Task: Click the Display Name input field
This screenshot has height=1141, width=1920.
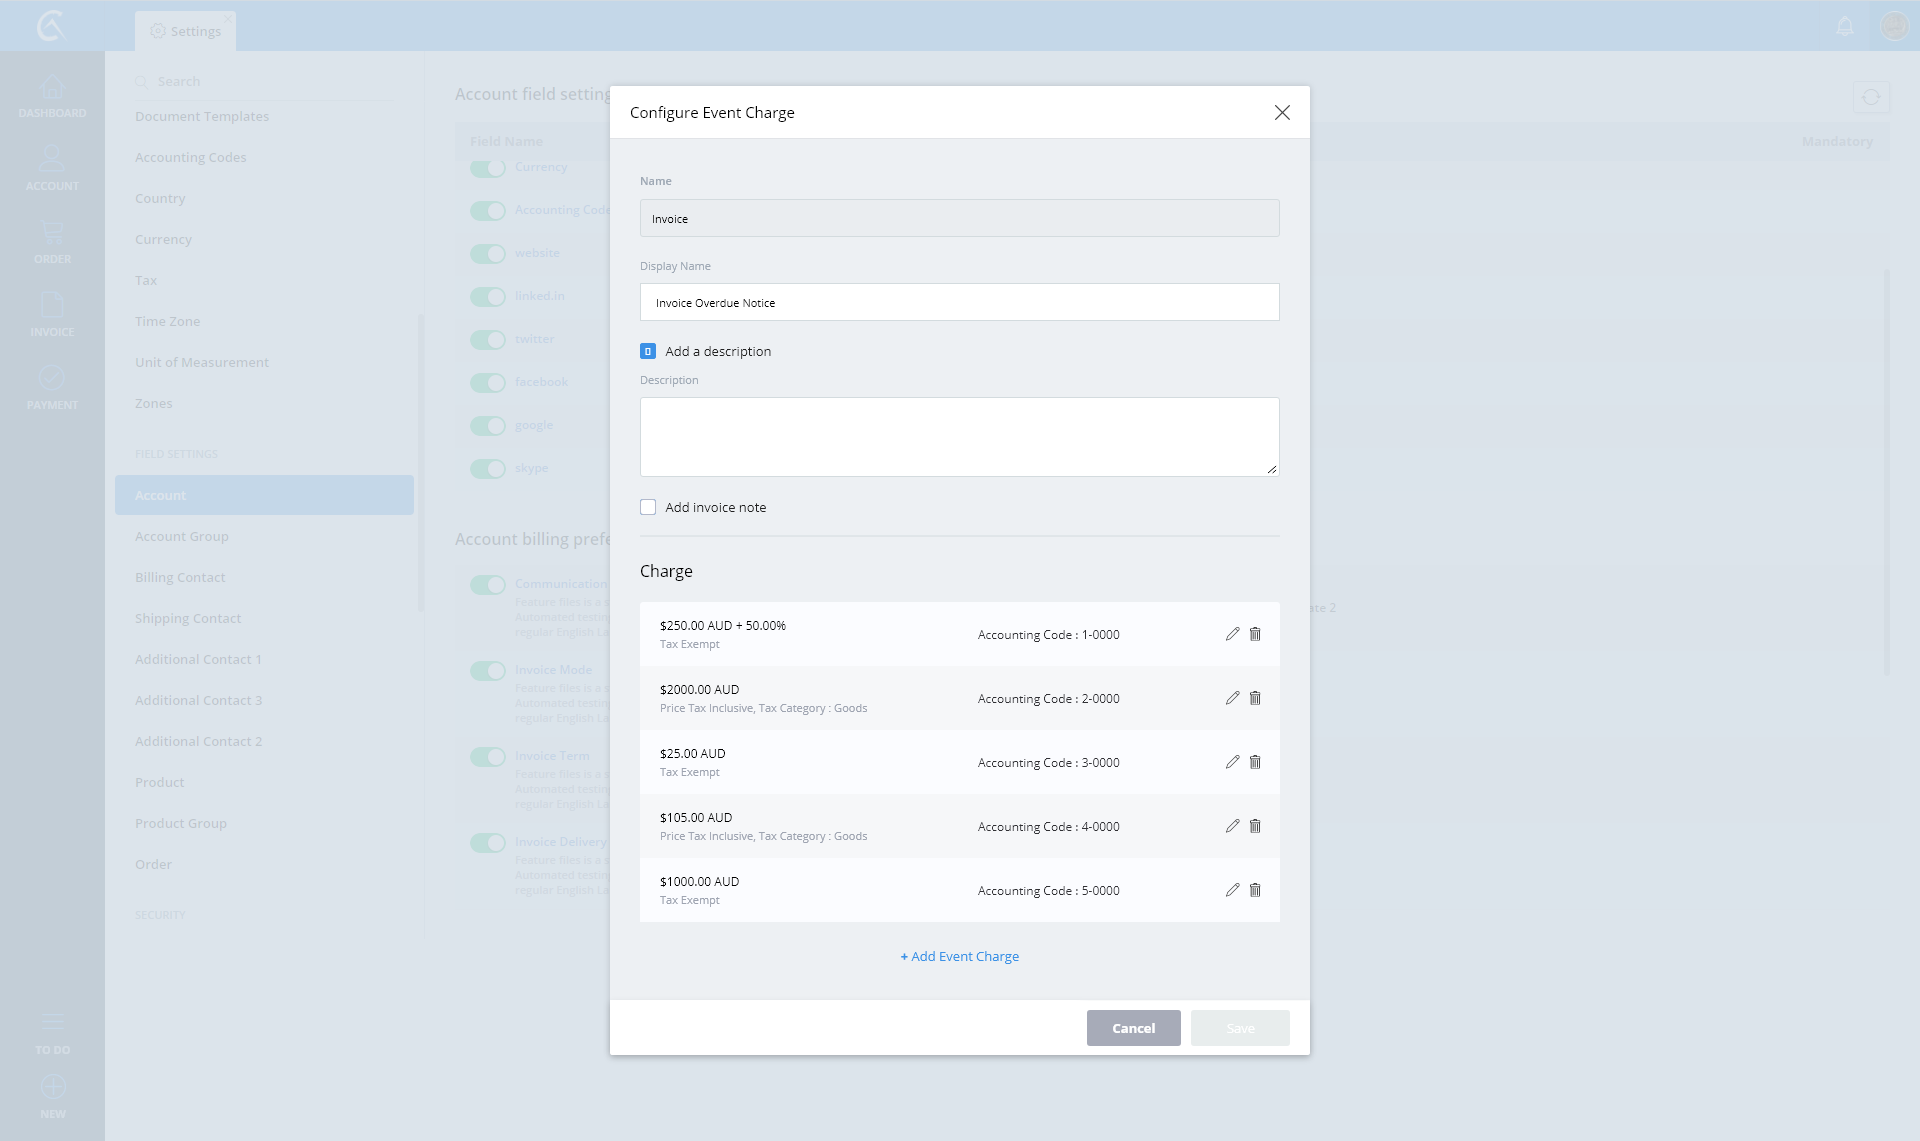Action: point(959,302)
